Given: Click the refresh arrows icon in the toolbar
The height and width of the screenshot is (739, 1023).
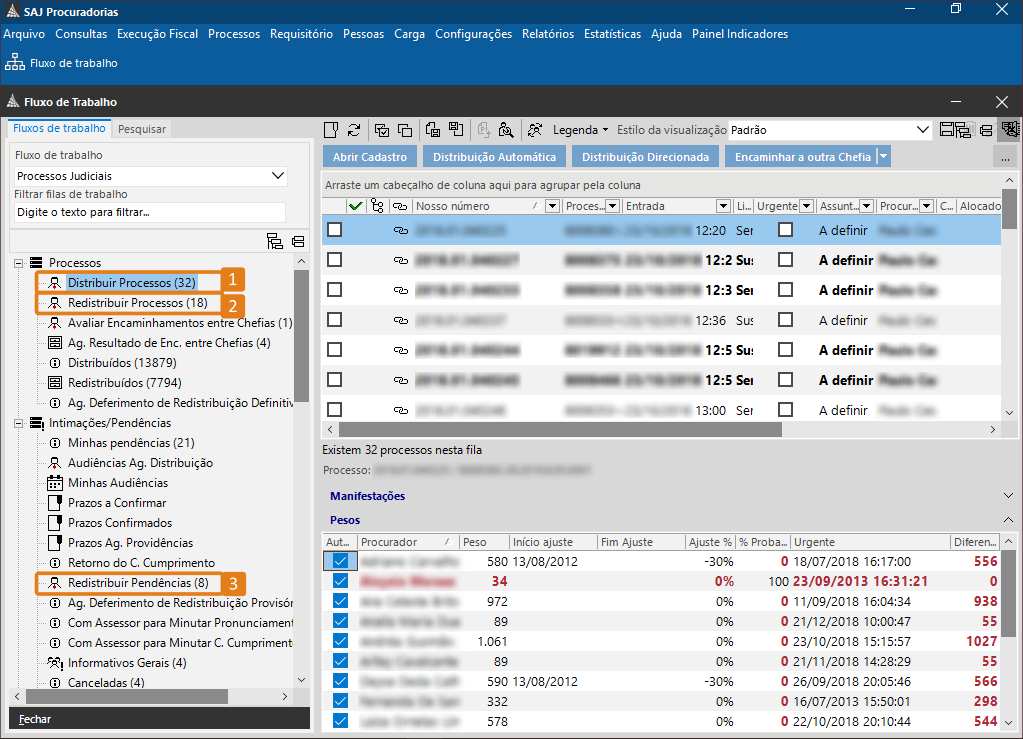Looking at the screenshot, I should (x=354, y=130).
